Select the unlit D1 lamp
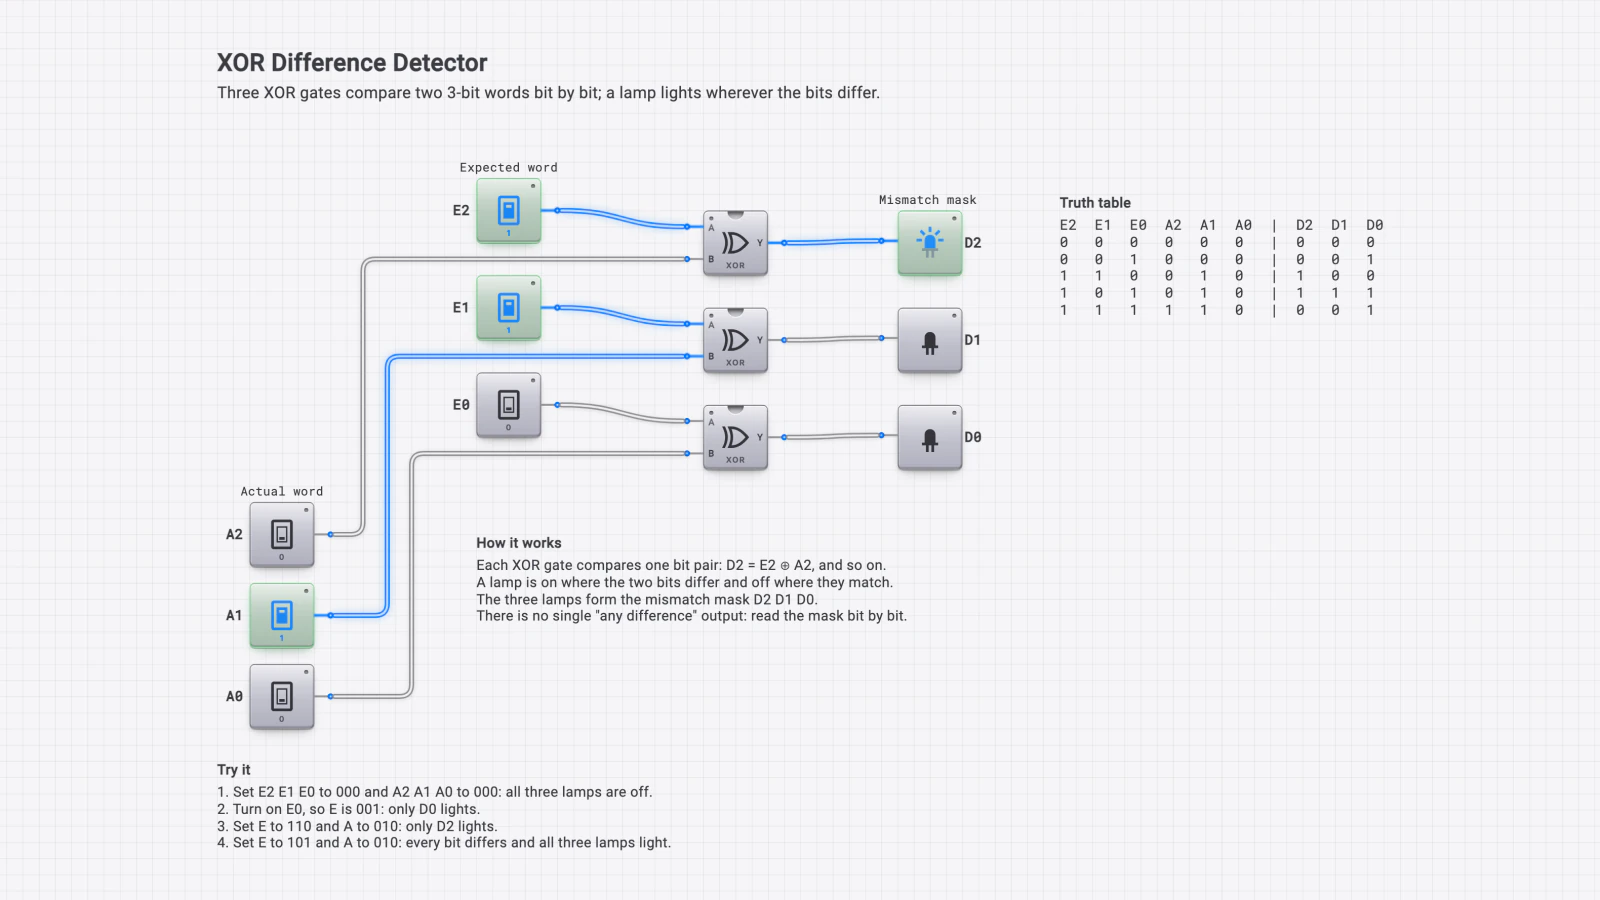 (x=930, y=340)
